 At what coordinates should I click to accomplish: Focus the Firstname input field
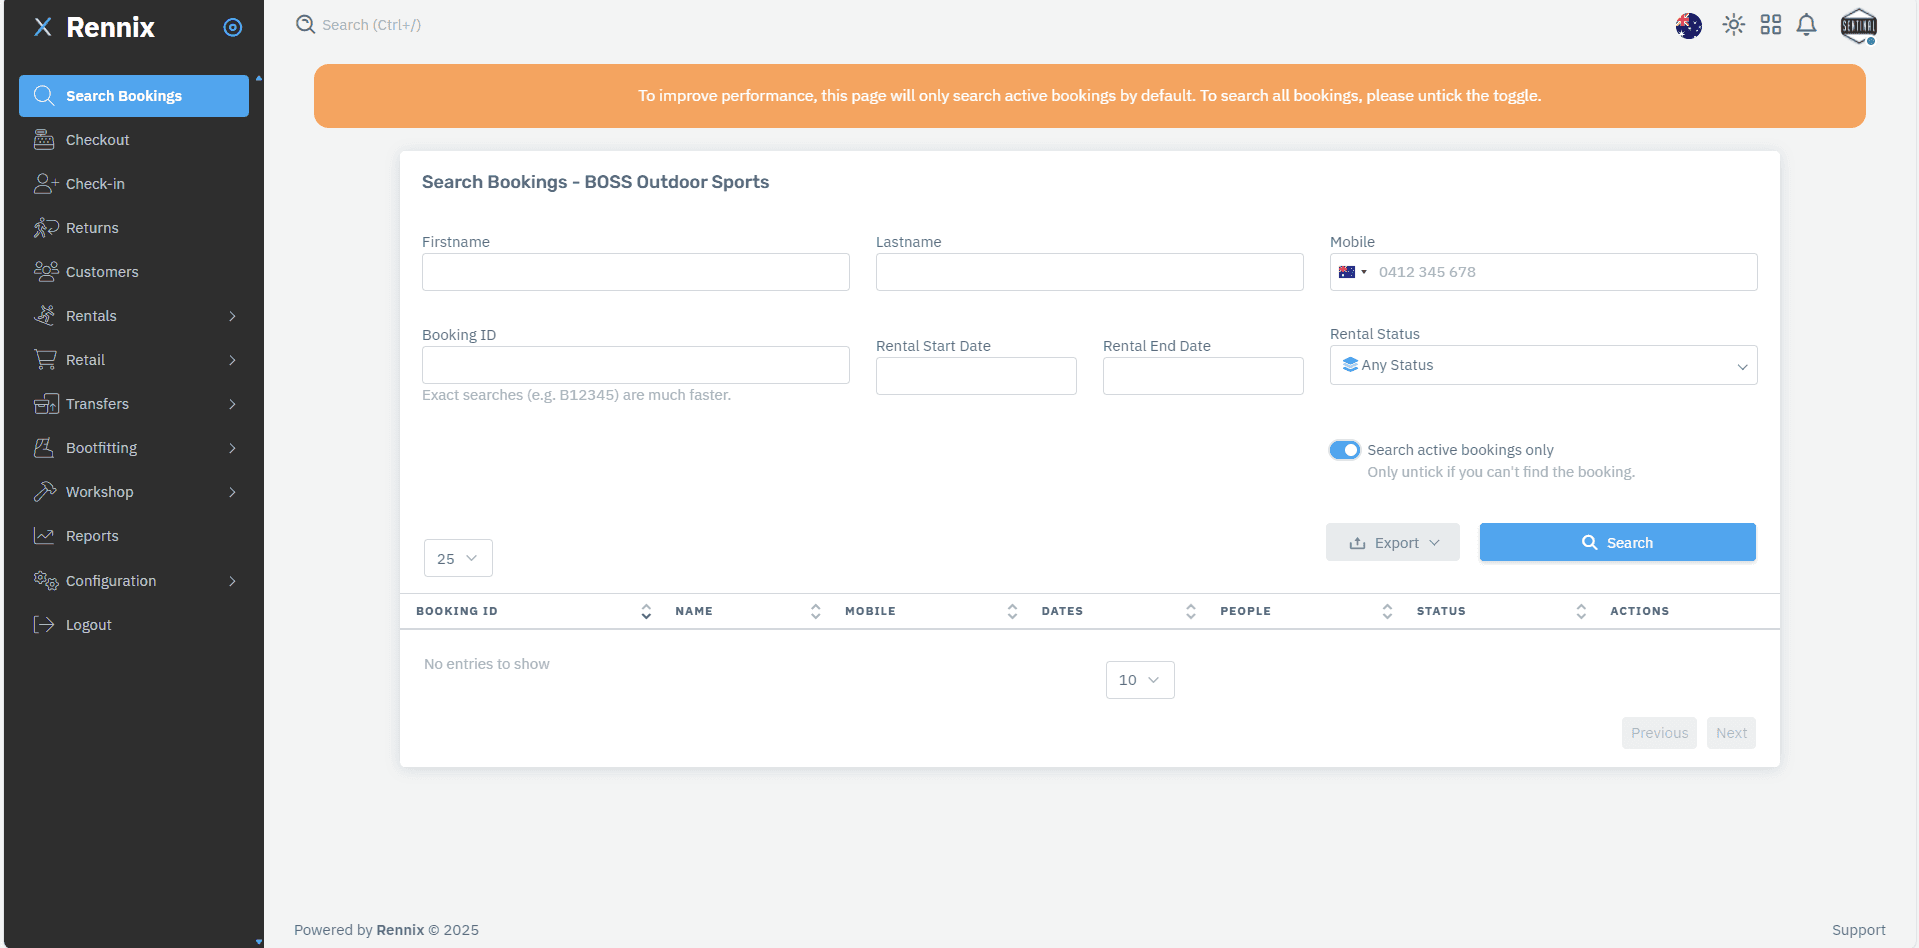(636, 272)
